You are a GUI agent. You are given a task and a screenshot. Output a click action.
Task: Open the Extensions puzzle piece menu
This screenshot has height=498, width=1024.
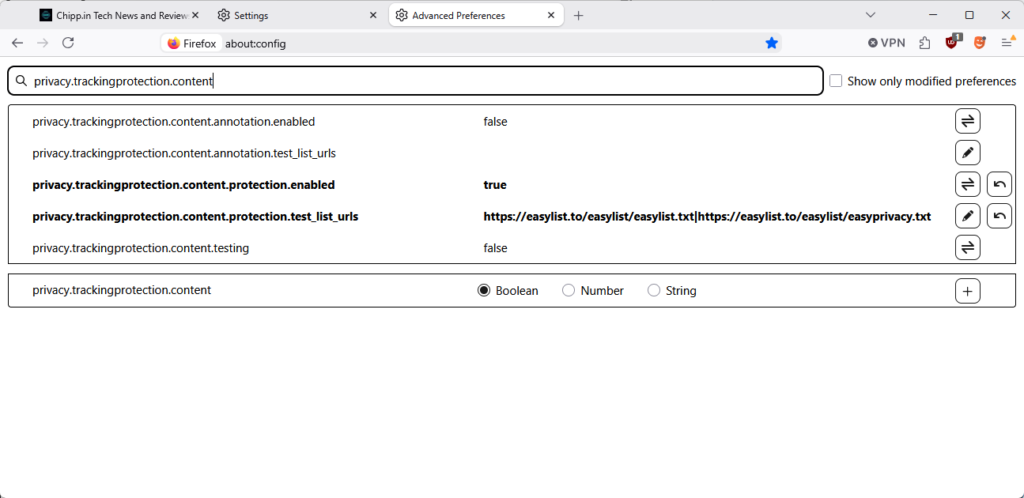tap(924, 43)
